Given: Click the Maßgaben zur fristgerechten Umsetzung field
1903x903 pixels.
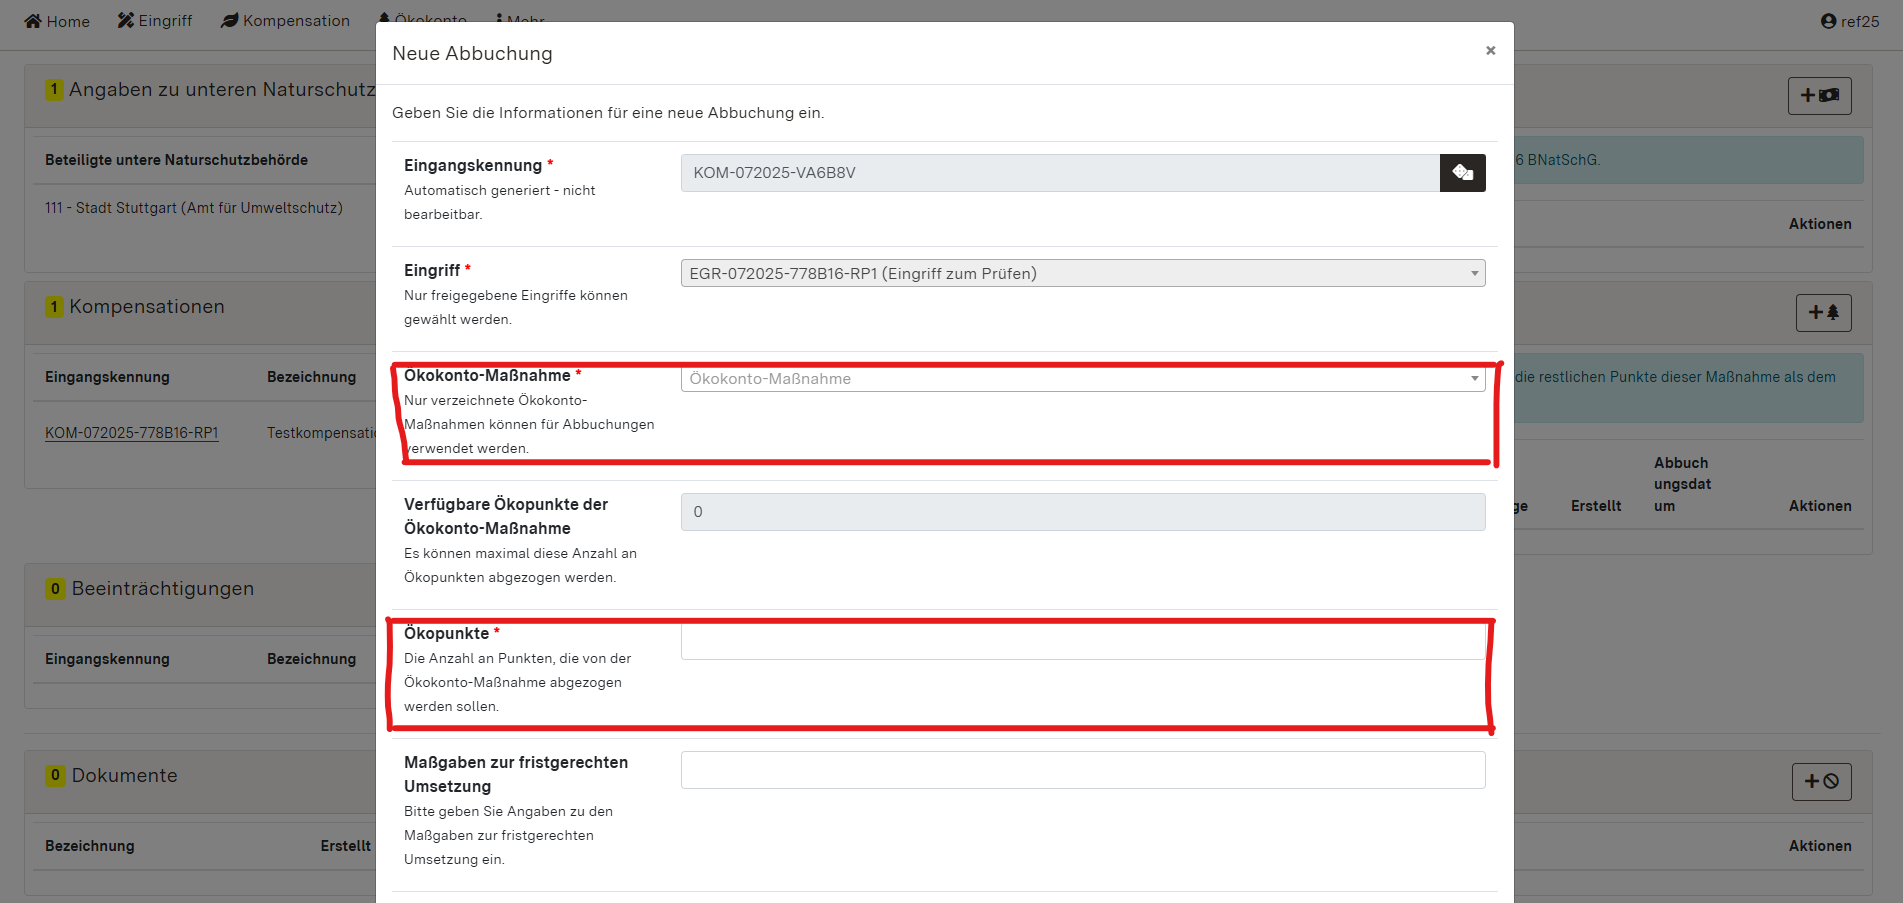Looking at the screenshot, I should click(1082, 770).
